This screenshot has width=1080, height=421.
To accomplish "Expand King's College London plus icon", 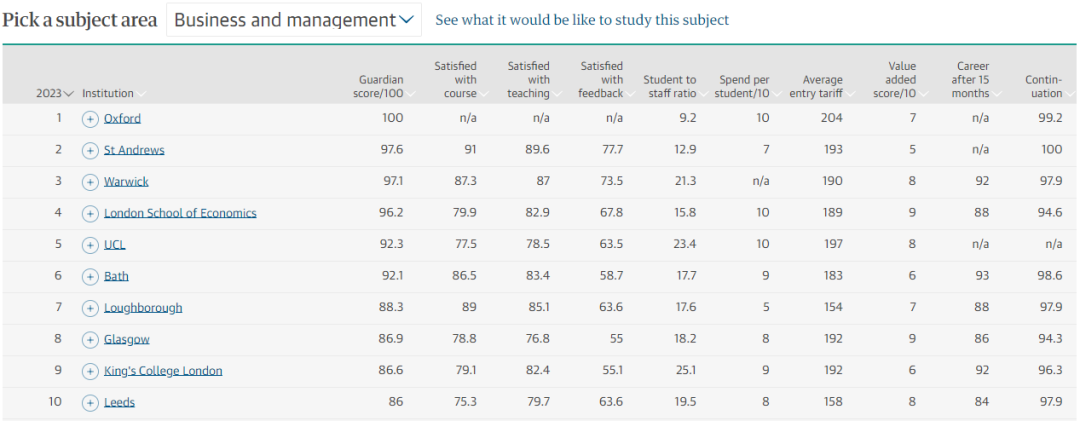I will coord(90,371).
